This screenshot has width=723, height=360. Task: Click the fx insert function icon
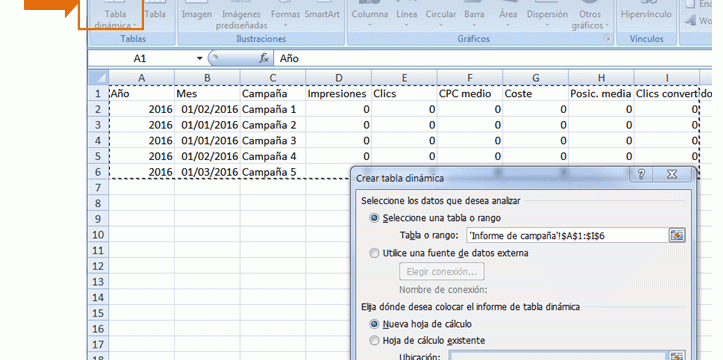coord(264,58)
